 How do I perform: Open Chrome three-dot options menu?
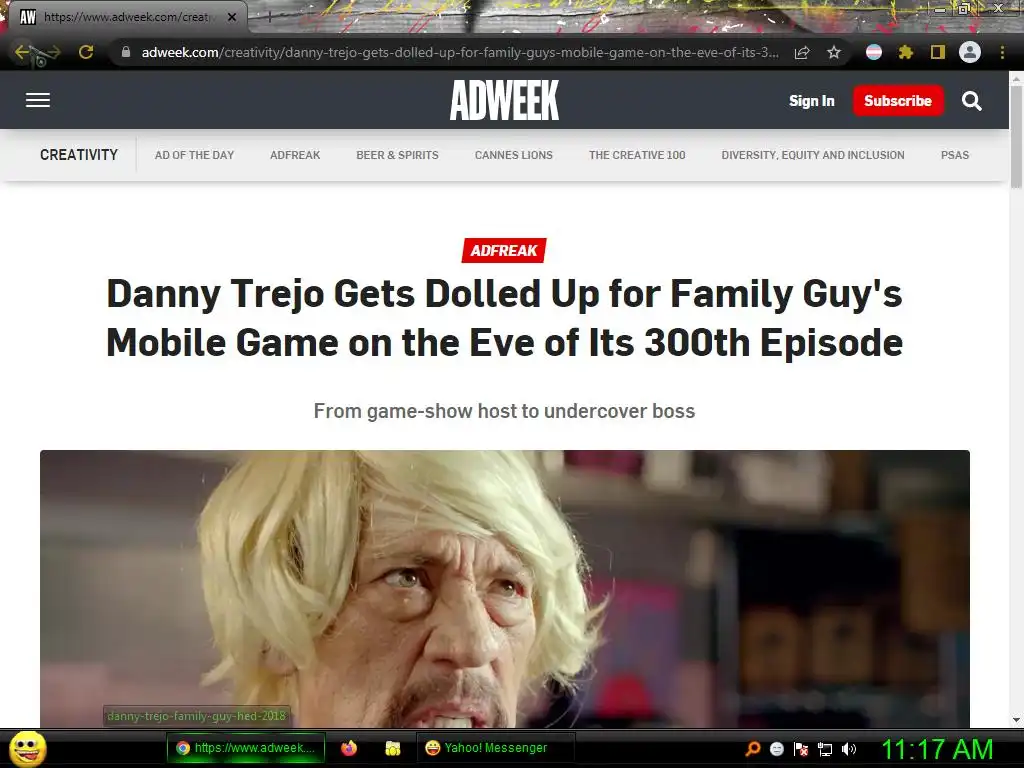(x=1002, y=52)
